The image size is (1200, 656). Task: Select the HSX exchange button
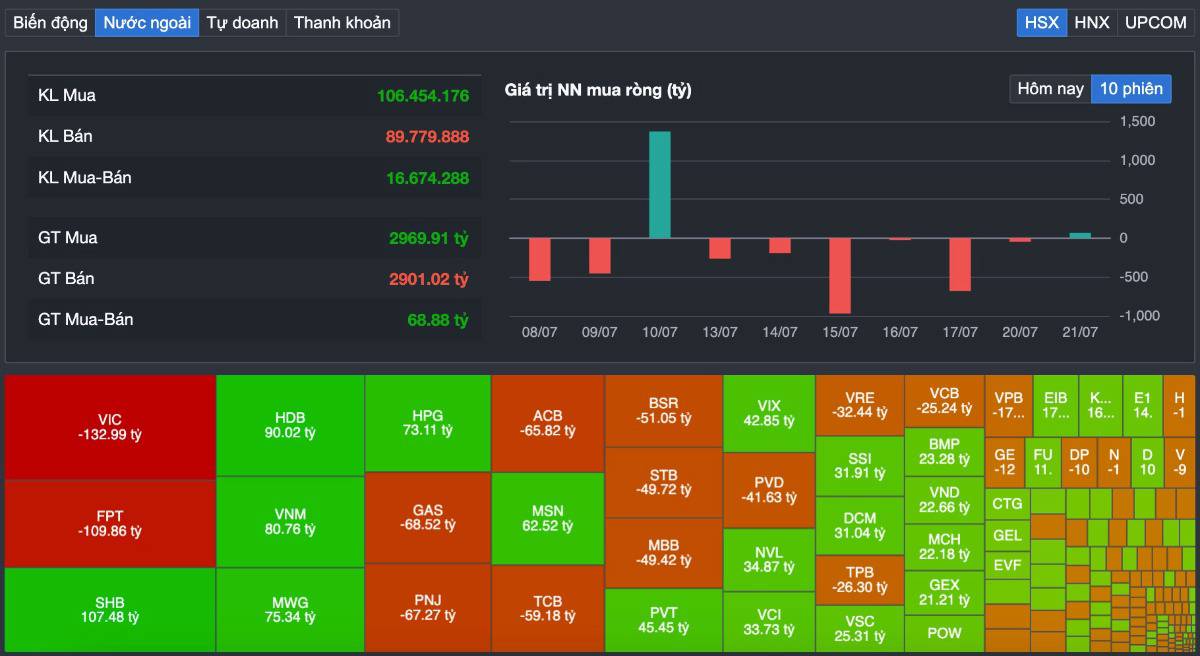(1041, 22)
